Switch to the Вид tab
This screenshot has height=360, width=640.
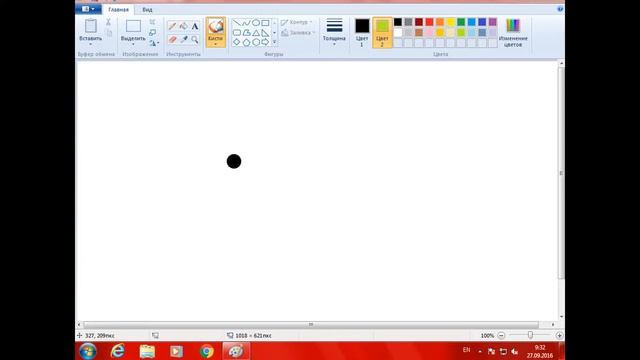click(x=147, y=9)
